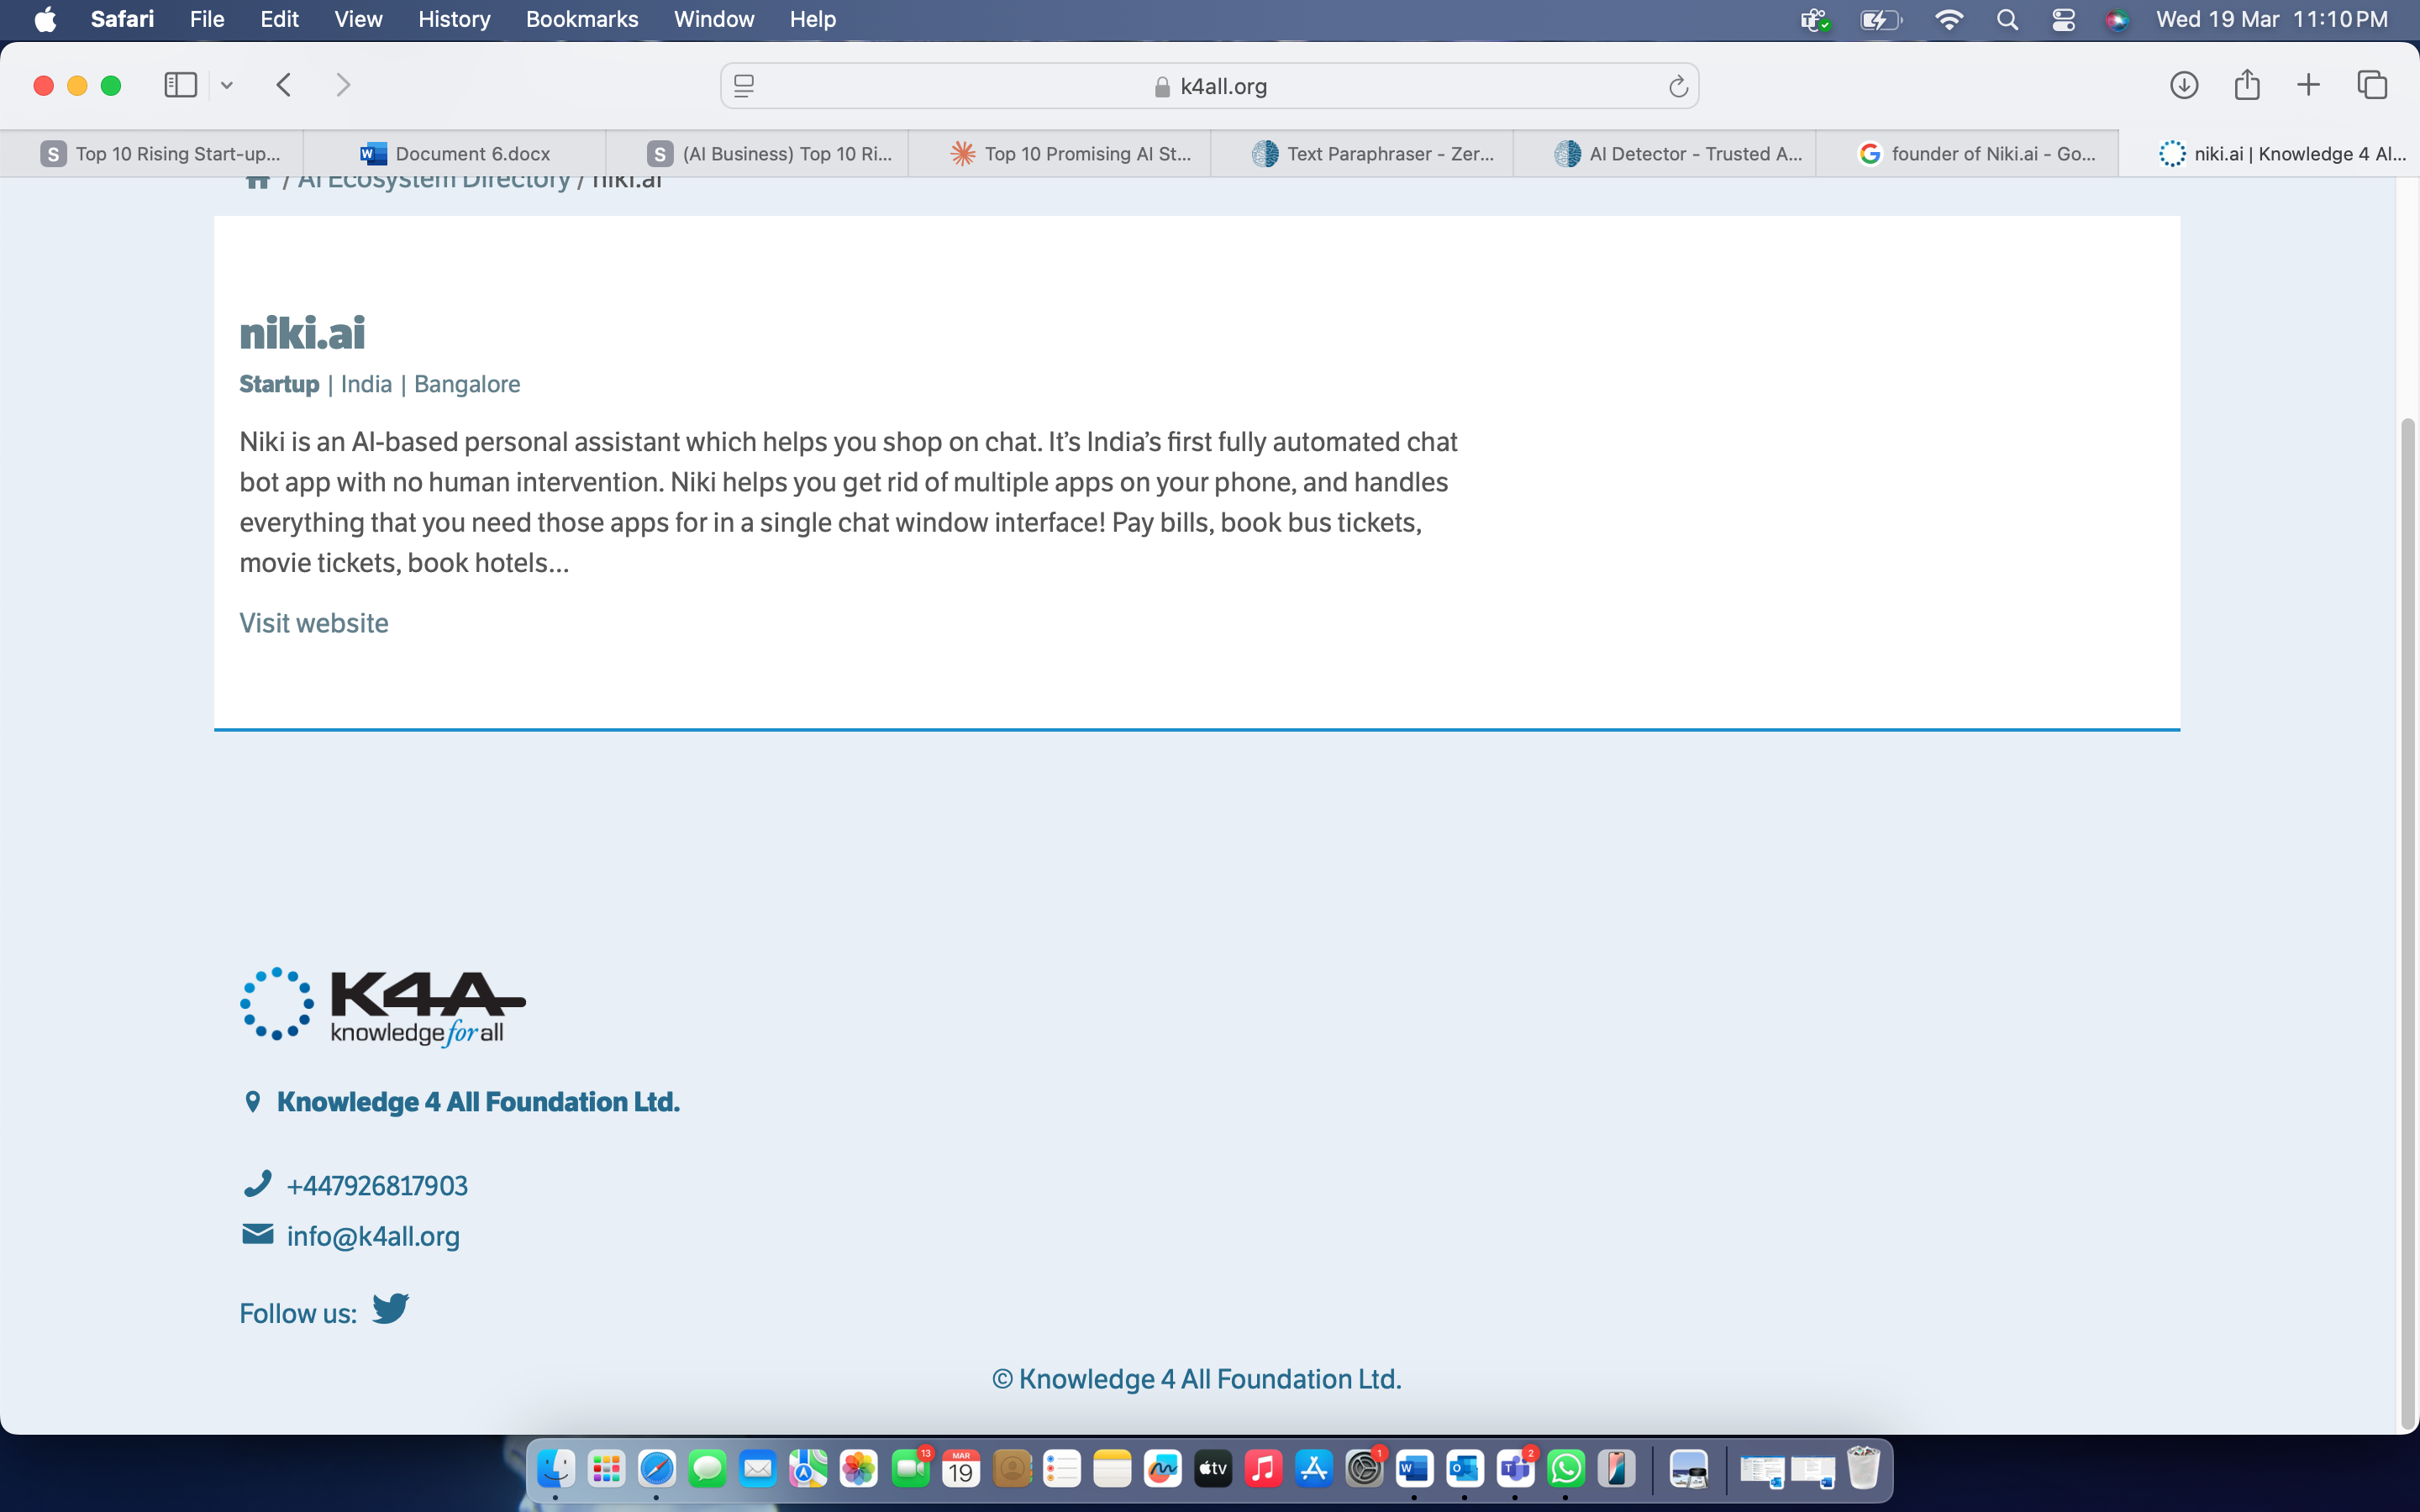The width and height of the screenshot is (2420, 1512).
Task: Open Siri from the menu bar
Action: click(2117, 19)
